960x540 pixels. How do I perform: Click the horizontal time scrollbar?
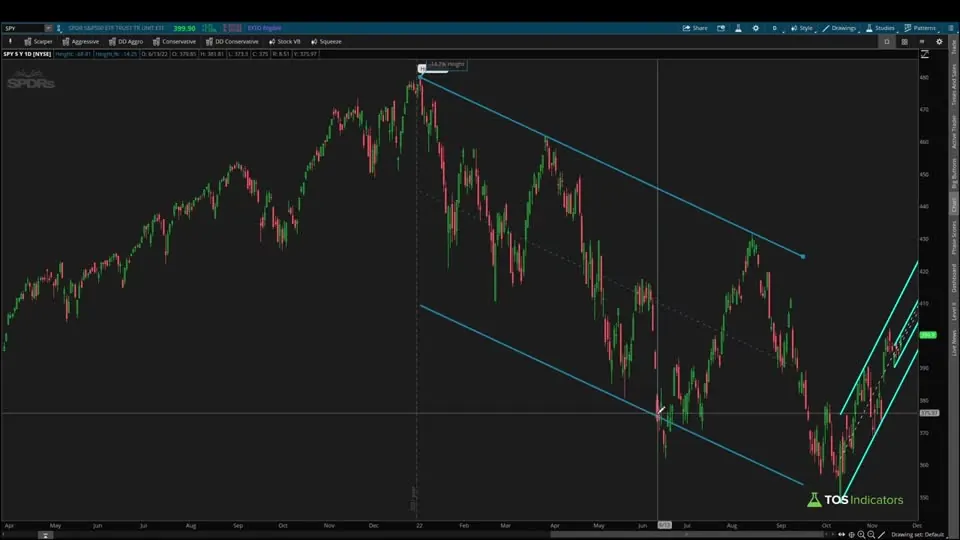click(x=687, y=534)
